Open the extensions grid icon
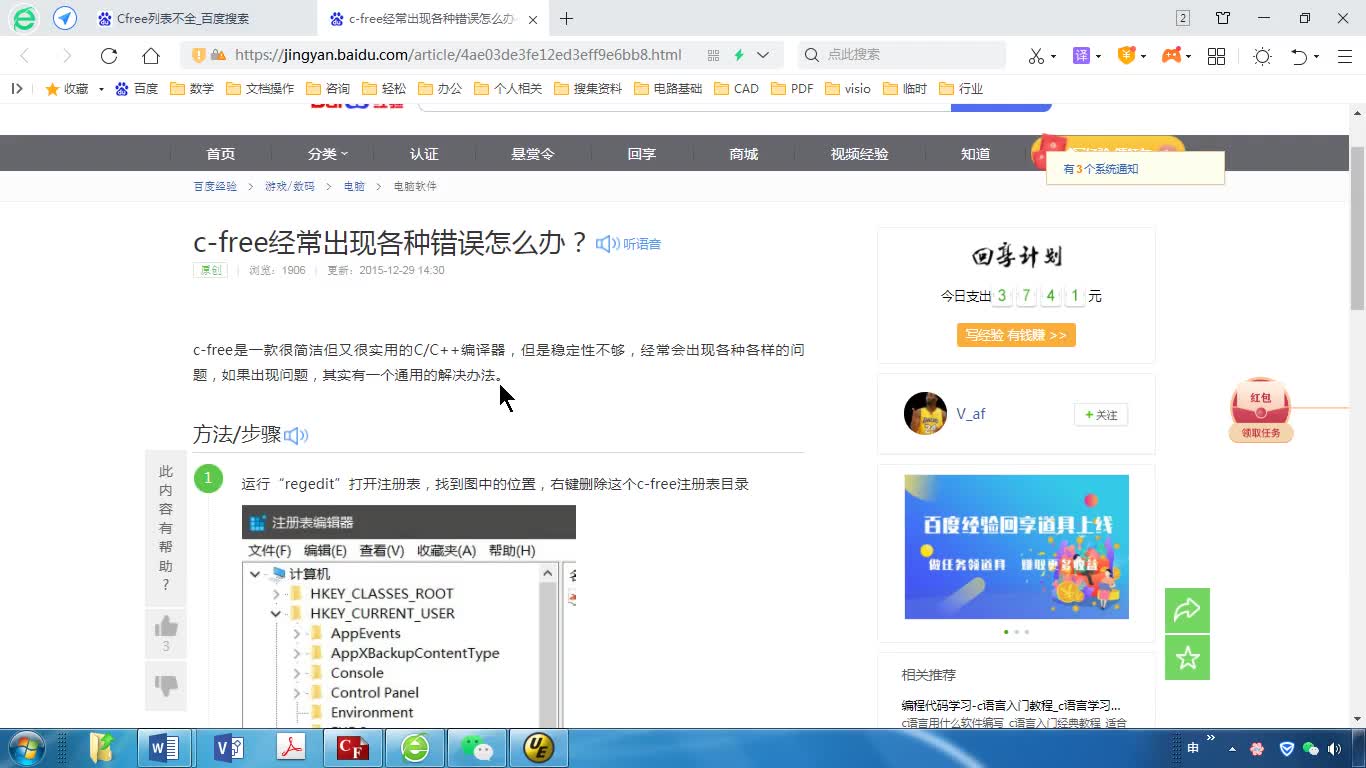This screenshot has height=768, width=1366. [1217, 56]
